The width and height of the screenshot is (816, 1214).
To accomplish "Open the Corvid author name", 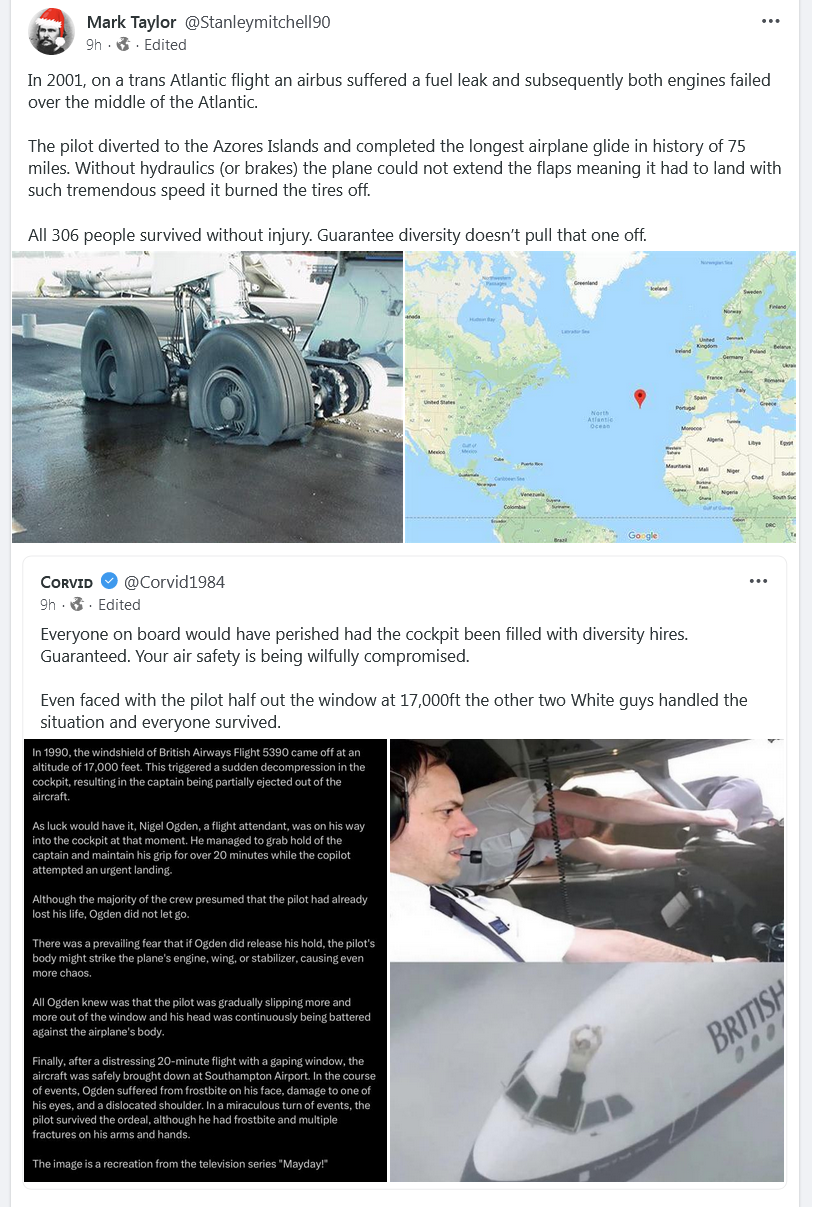I will tap(67, 582).
